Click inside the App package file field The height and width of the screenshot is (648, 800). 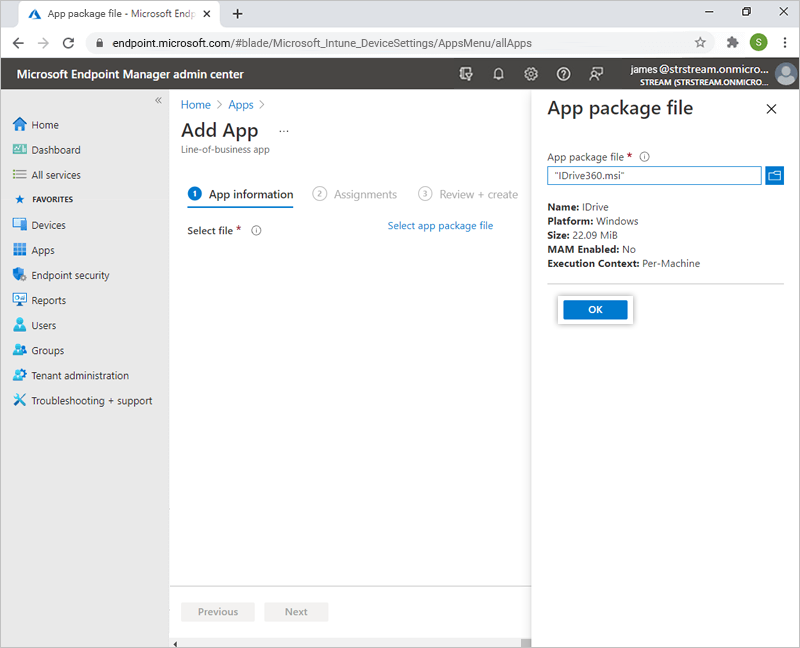tap(654, 176)
